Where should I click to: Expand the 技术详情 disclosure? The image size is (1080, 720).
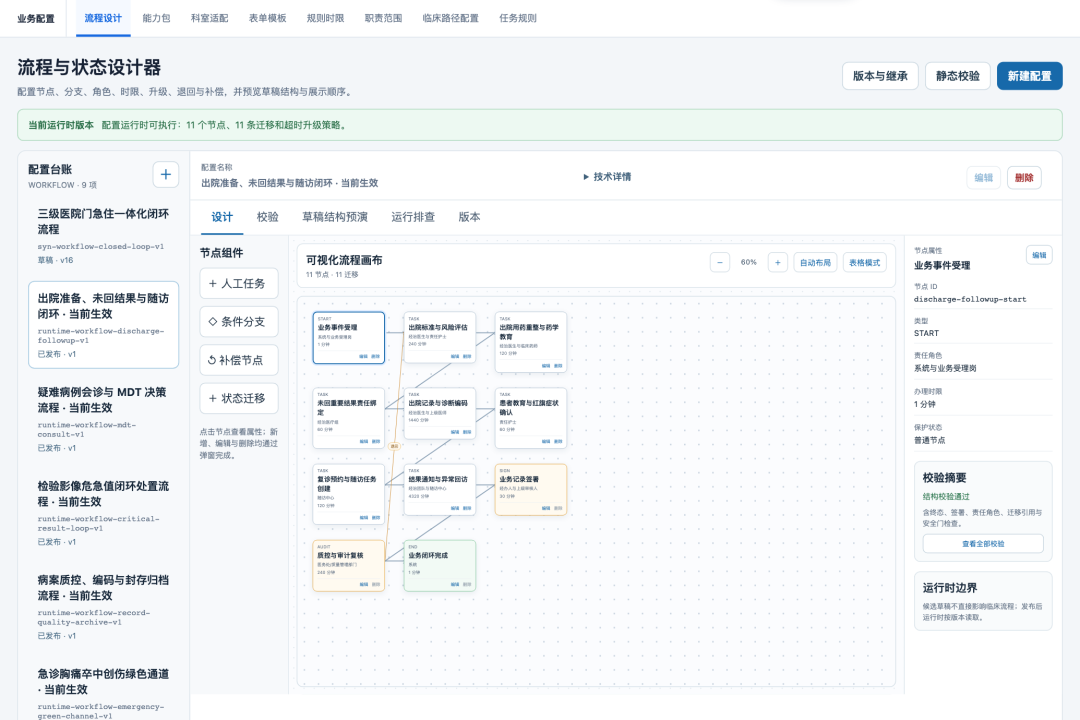click(607, 177)
